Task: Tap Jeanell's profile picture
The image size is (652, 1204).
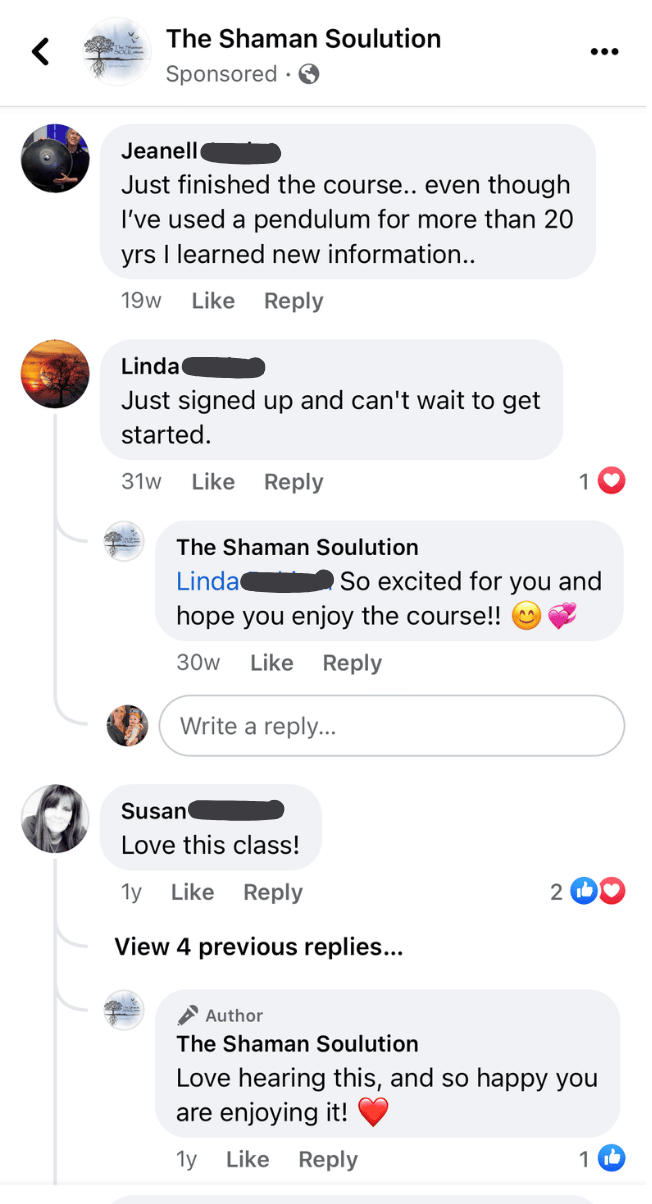Action: pyautogui.click(x=55, y=159)
